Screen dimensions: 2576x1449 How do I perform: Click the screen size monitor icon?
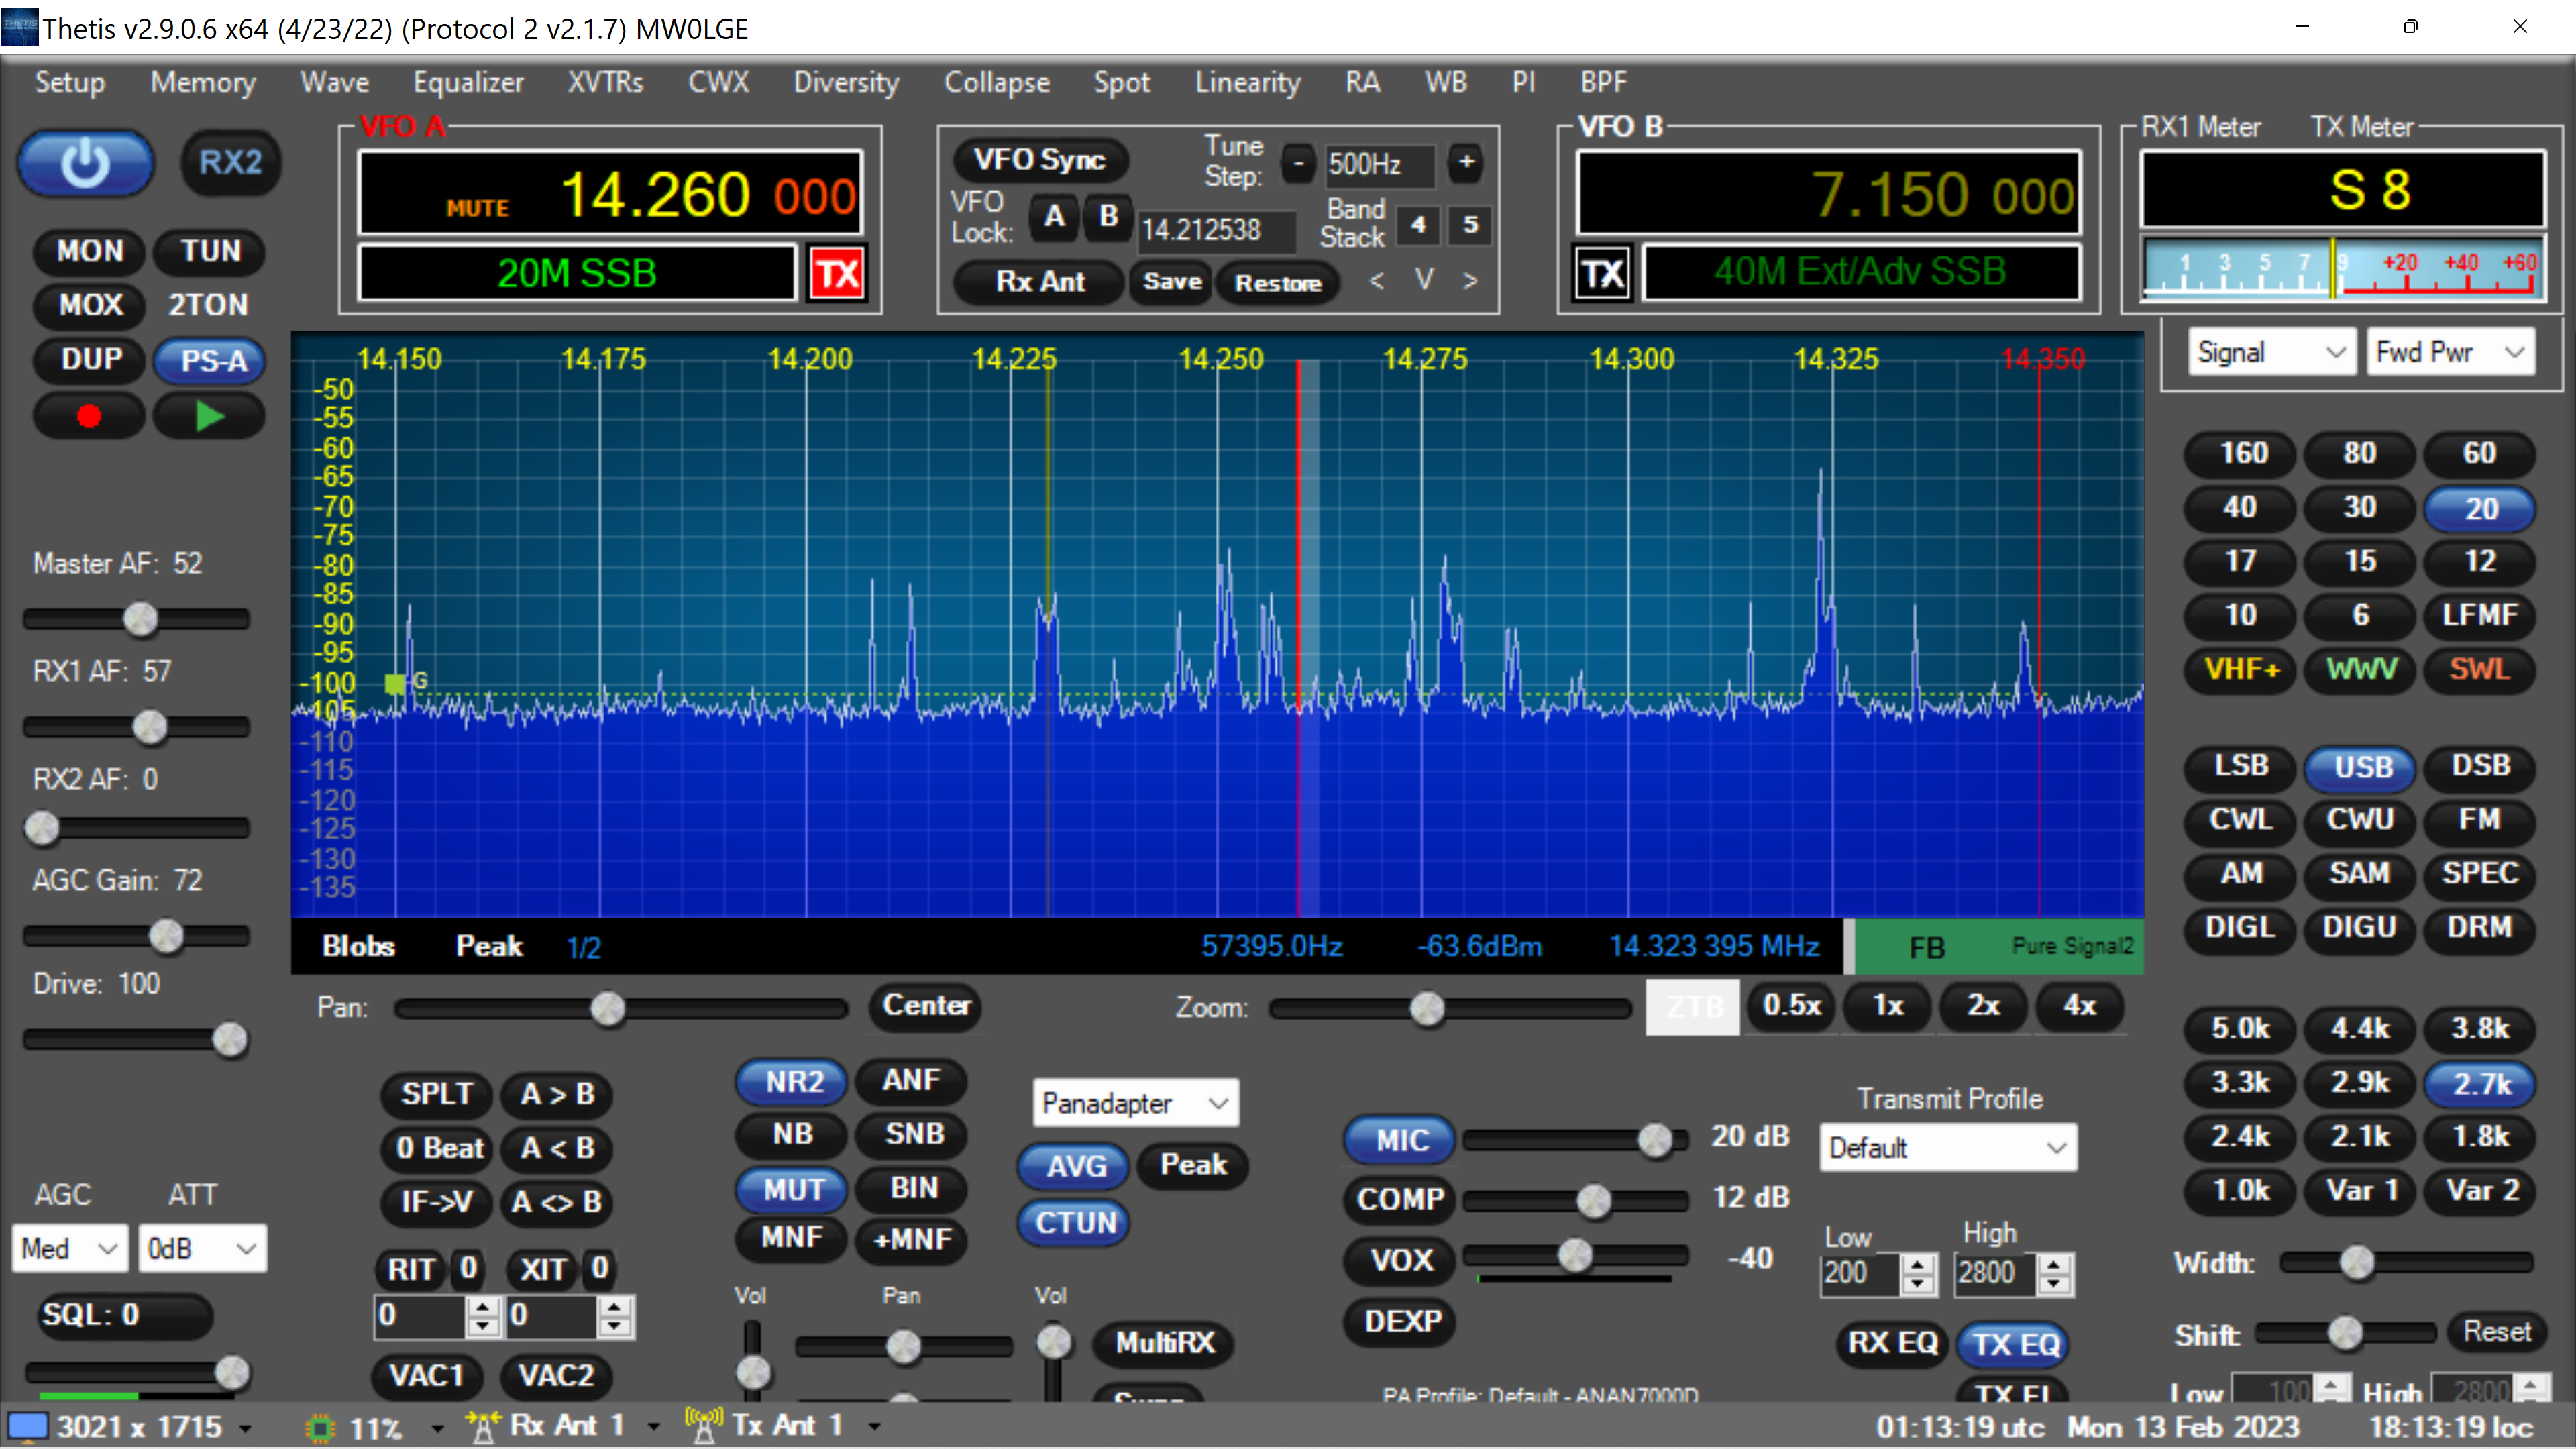tap(27, 1426)
